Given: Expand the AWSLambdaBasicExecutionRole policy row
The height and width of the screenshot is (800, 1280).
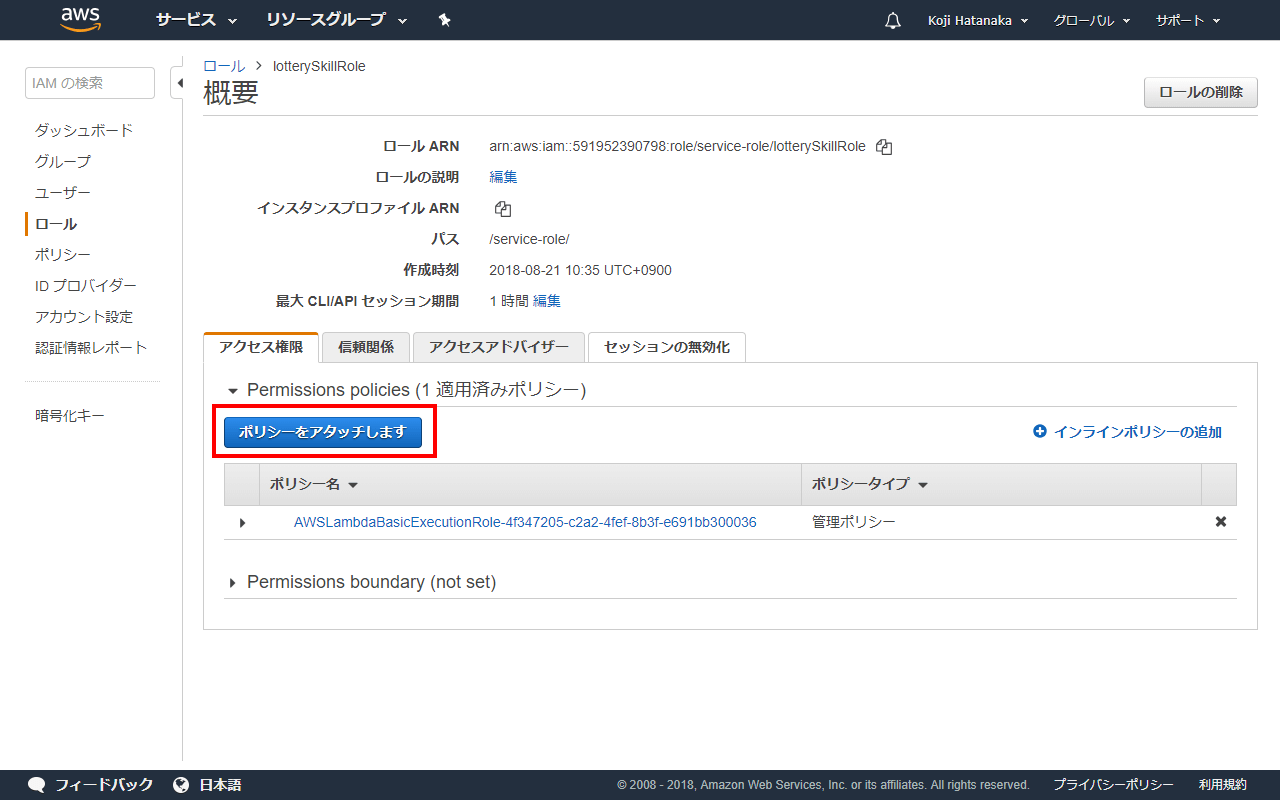Looking at the screenshot, I should tap(242, 522).
